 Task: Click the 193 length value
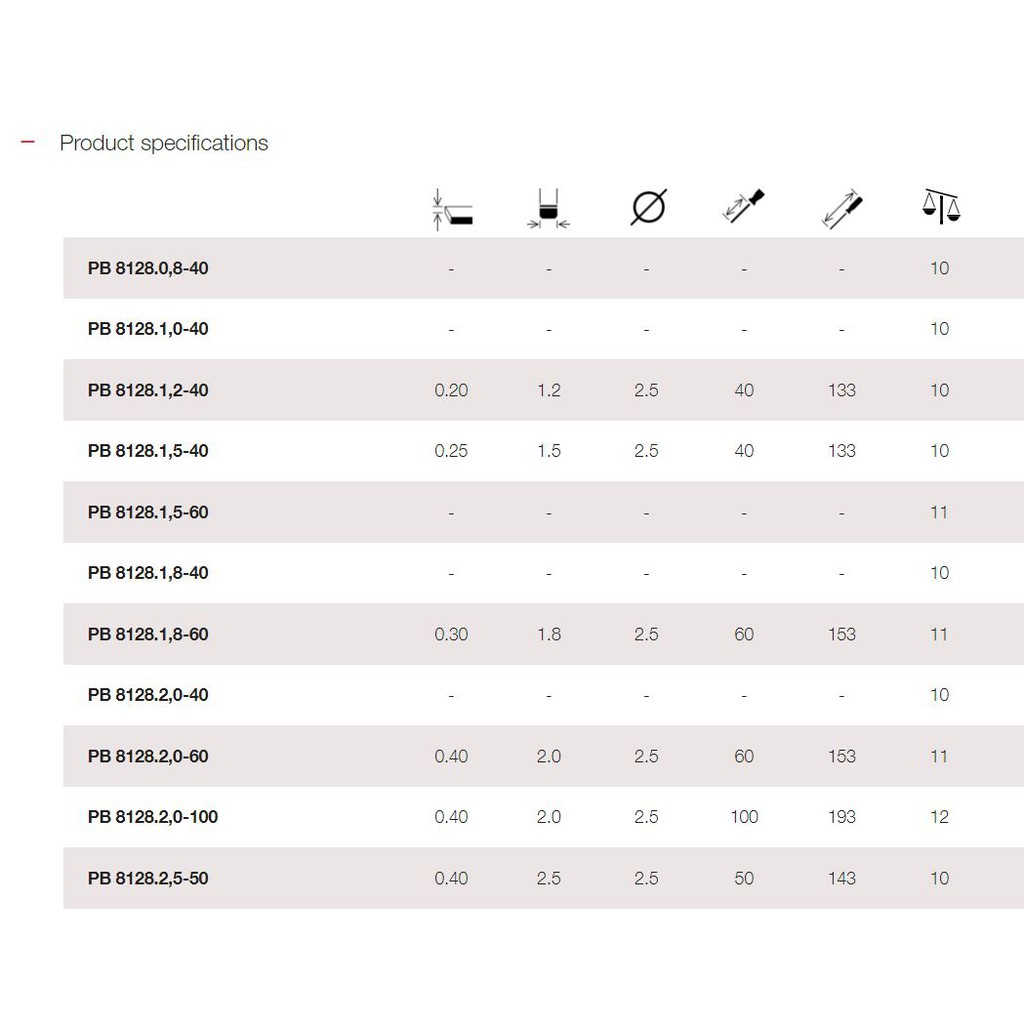coord(842,817)
